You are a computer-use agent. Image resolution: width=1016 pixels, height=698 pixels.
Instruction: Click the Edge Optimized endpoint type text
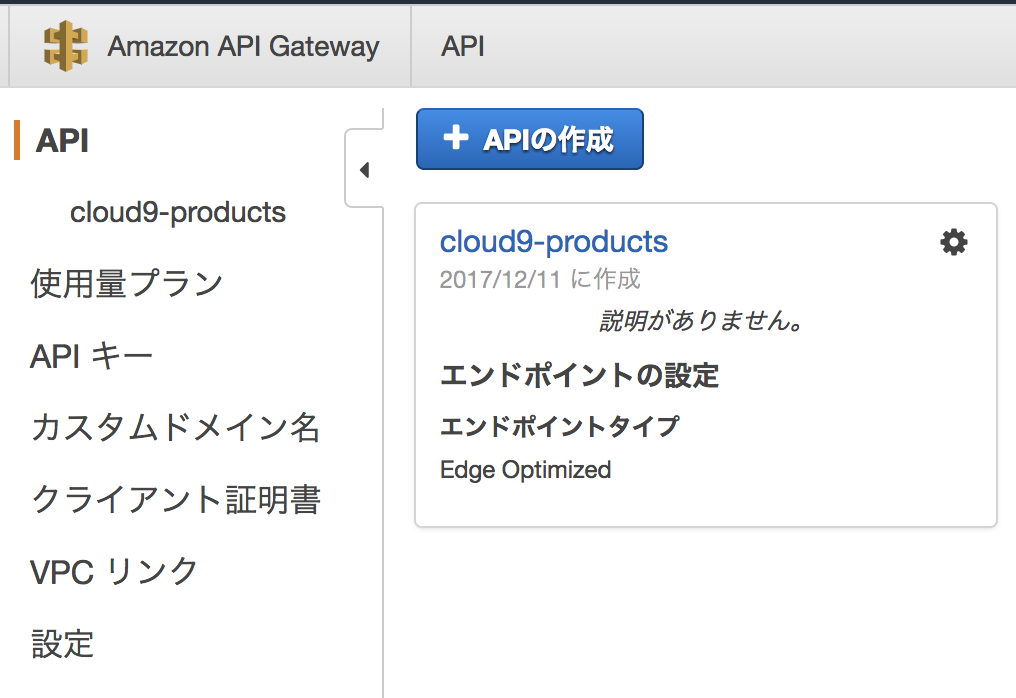click(525, 470)
